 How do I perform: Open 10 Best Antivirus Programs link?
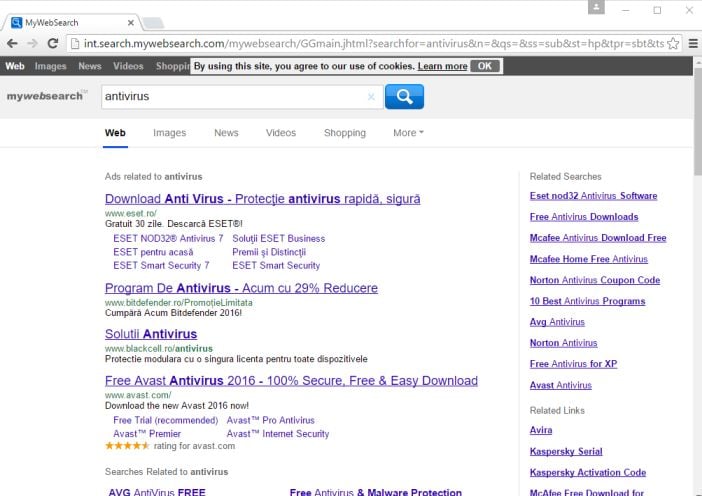click(587, 301)
